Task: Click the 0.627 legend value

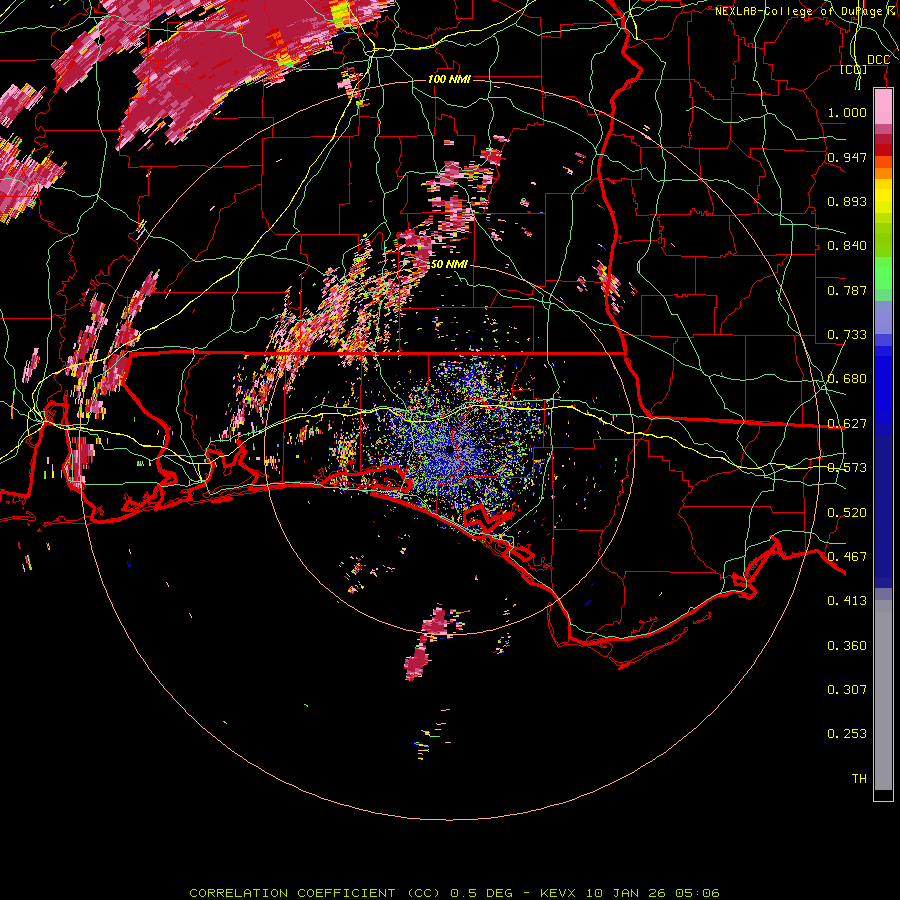Action: (x=847, y=424)
